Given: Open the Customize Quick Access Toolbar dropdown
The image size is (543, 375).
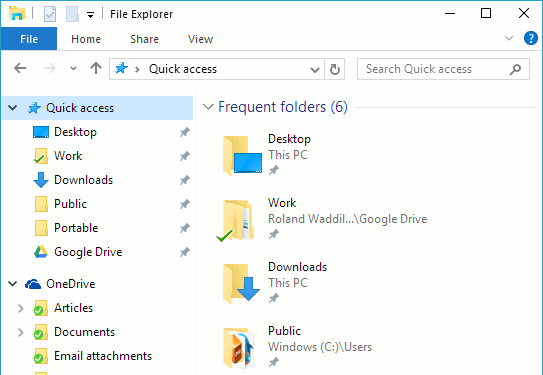Looking at the screenshot, I should [x=90, y=15].
